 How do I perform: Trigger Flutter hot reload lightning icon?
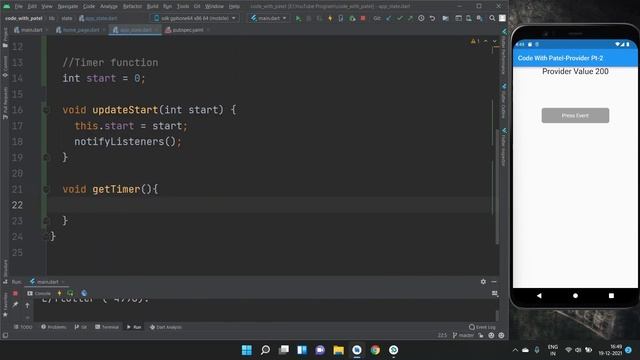click(330, 18)
